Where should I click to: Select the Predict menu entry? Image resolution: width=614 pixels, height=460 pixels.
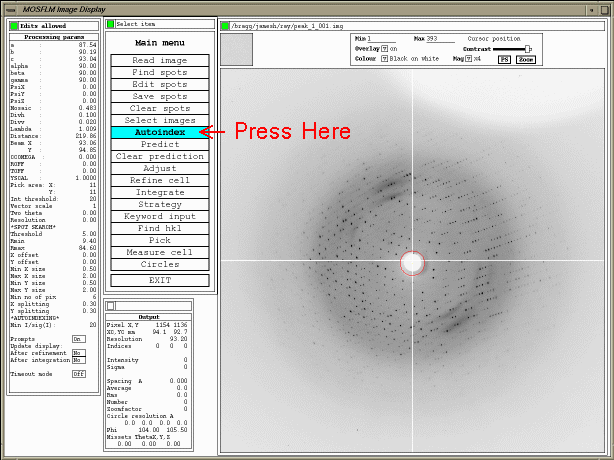[x=160, y=144]
